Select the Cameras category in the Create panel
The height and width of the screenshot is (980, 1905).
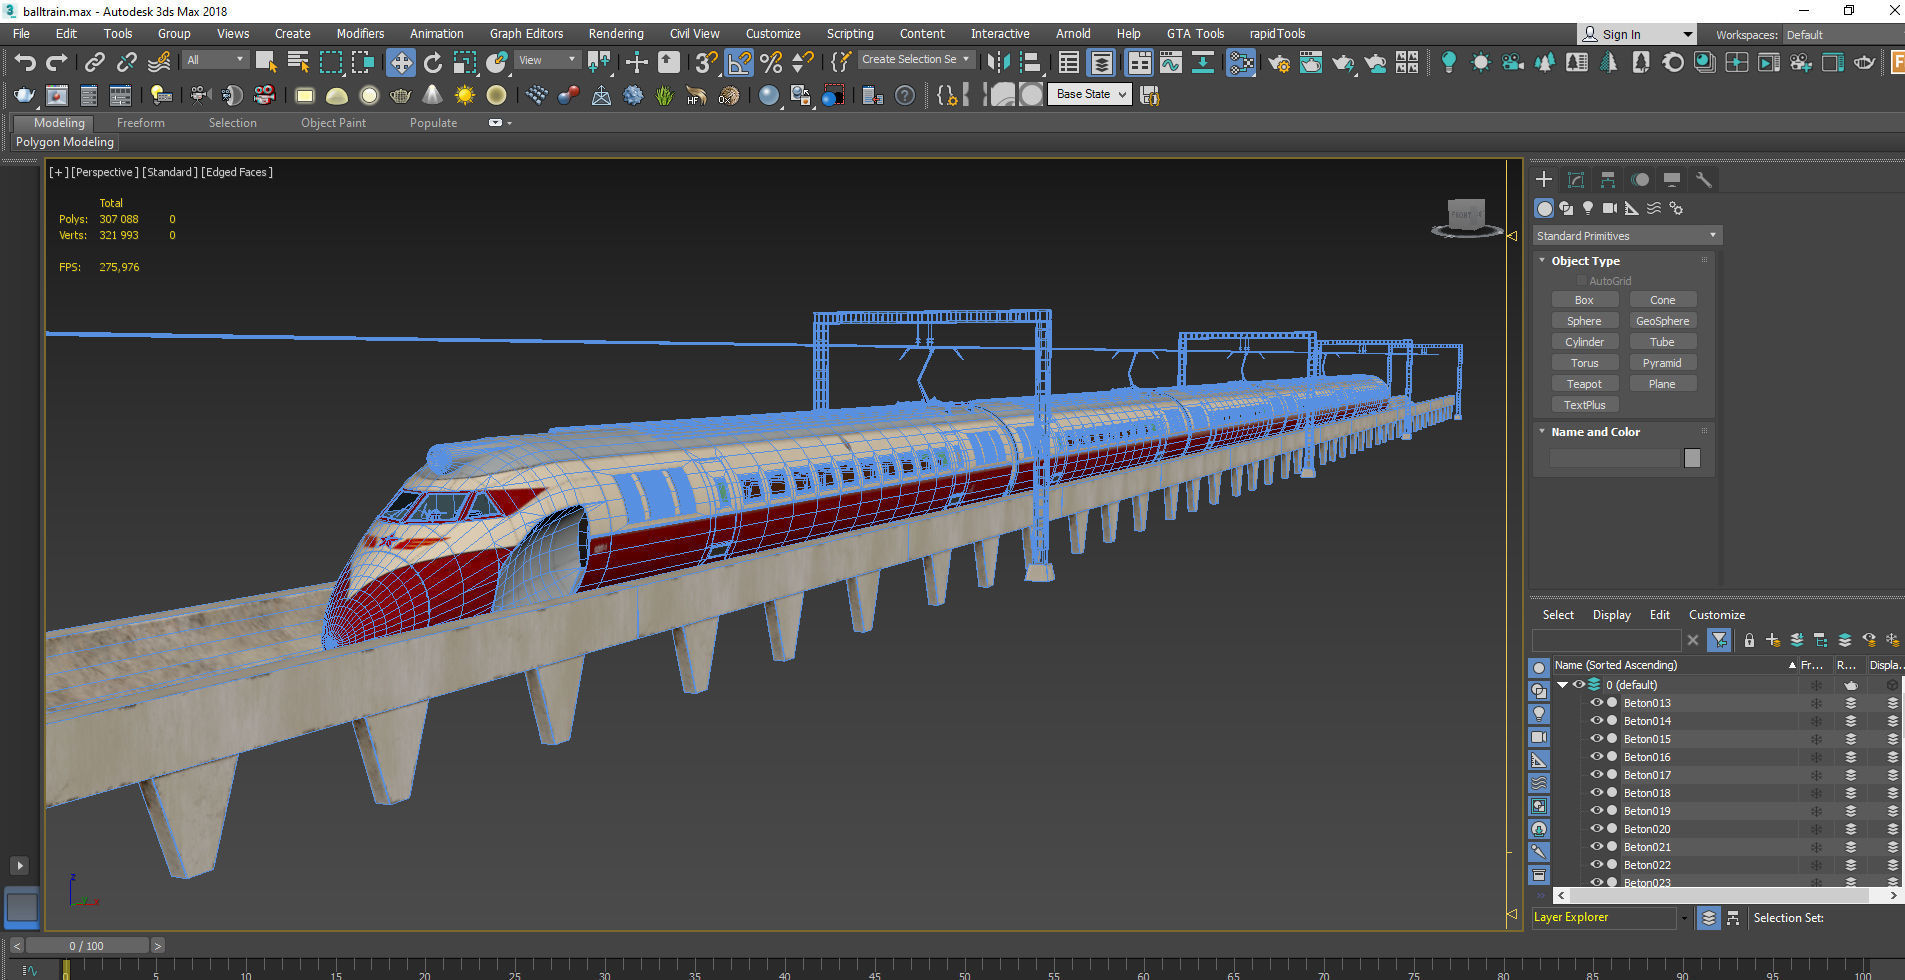(1610, 208)
